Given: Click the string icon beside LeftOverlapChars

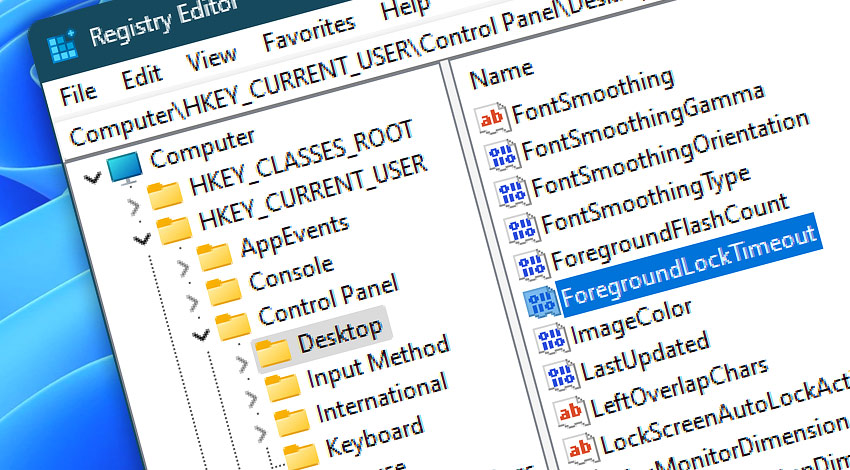Looking at the screenshot, I should [571, 414].
